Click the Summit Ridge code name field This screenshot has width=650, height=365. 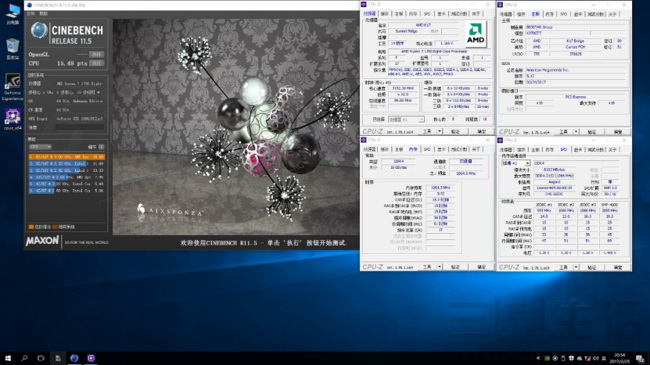click(406, 31)
